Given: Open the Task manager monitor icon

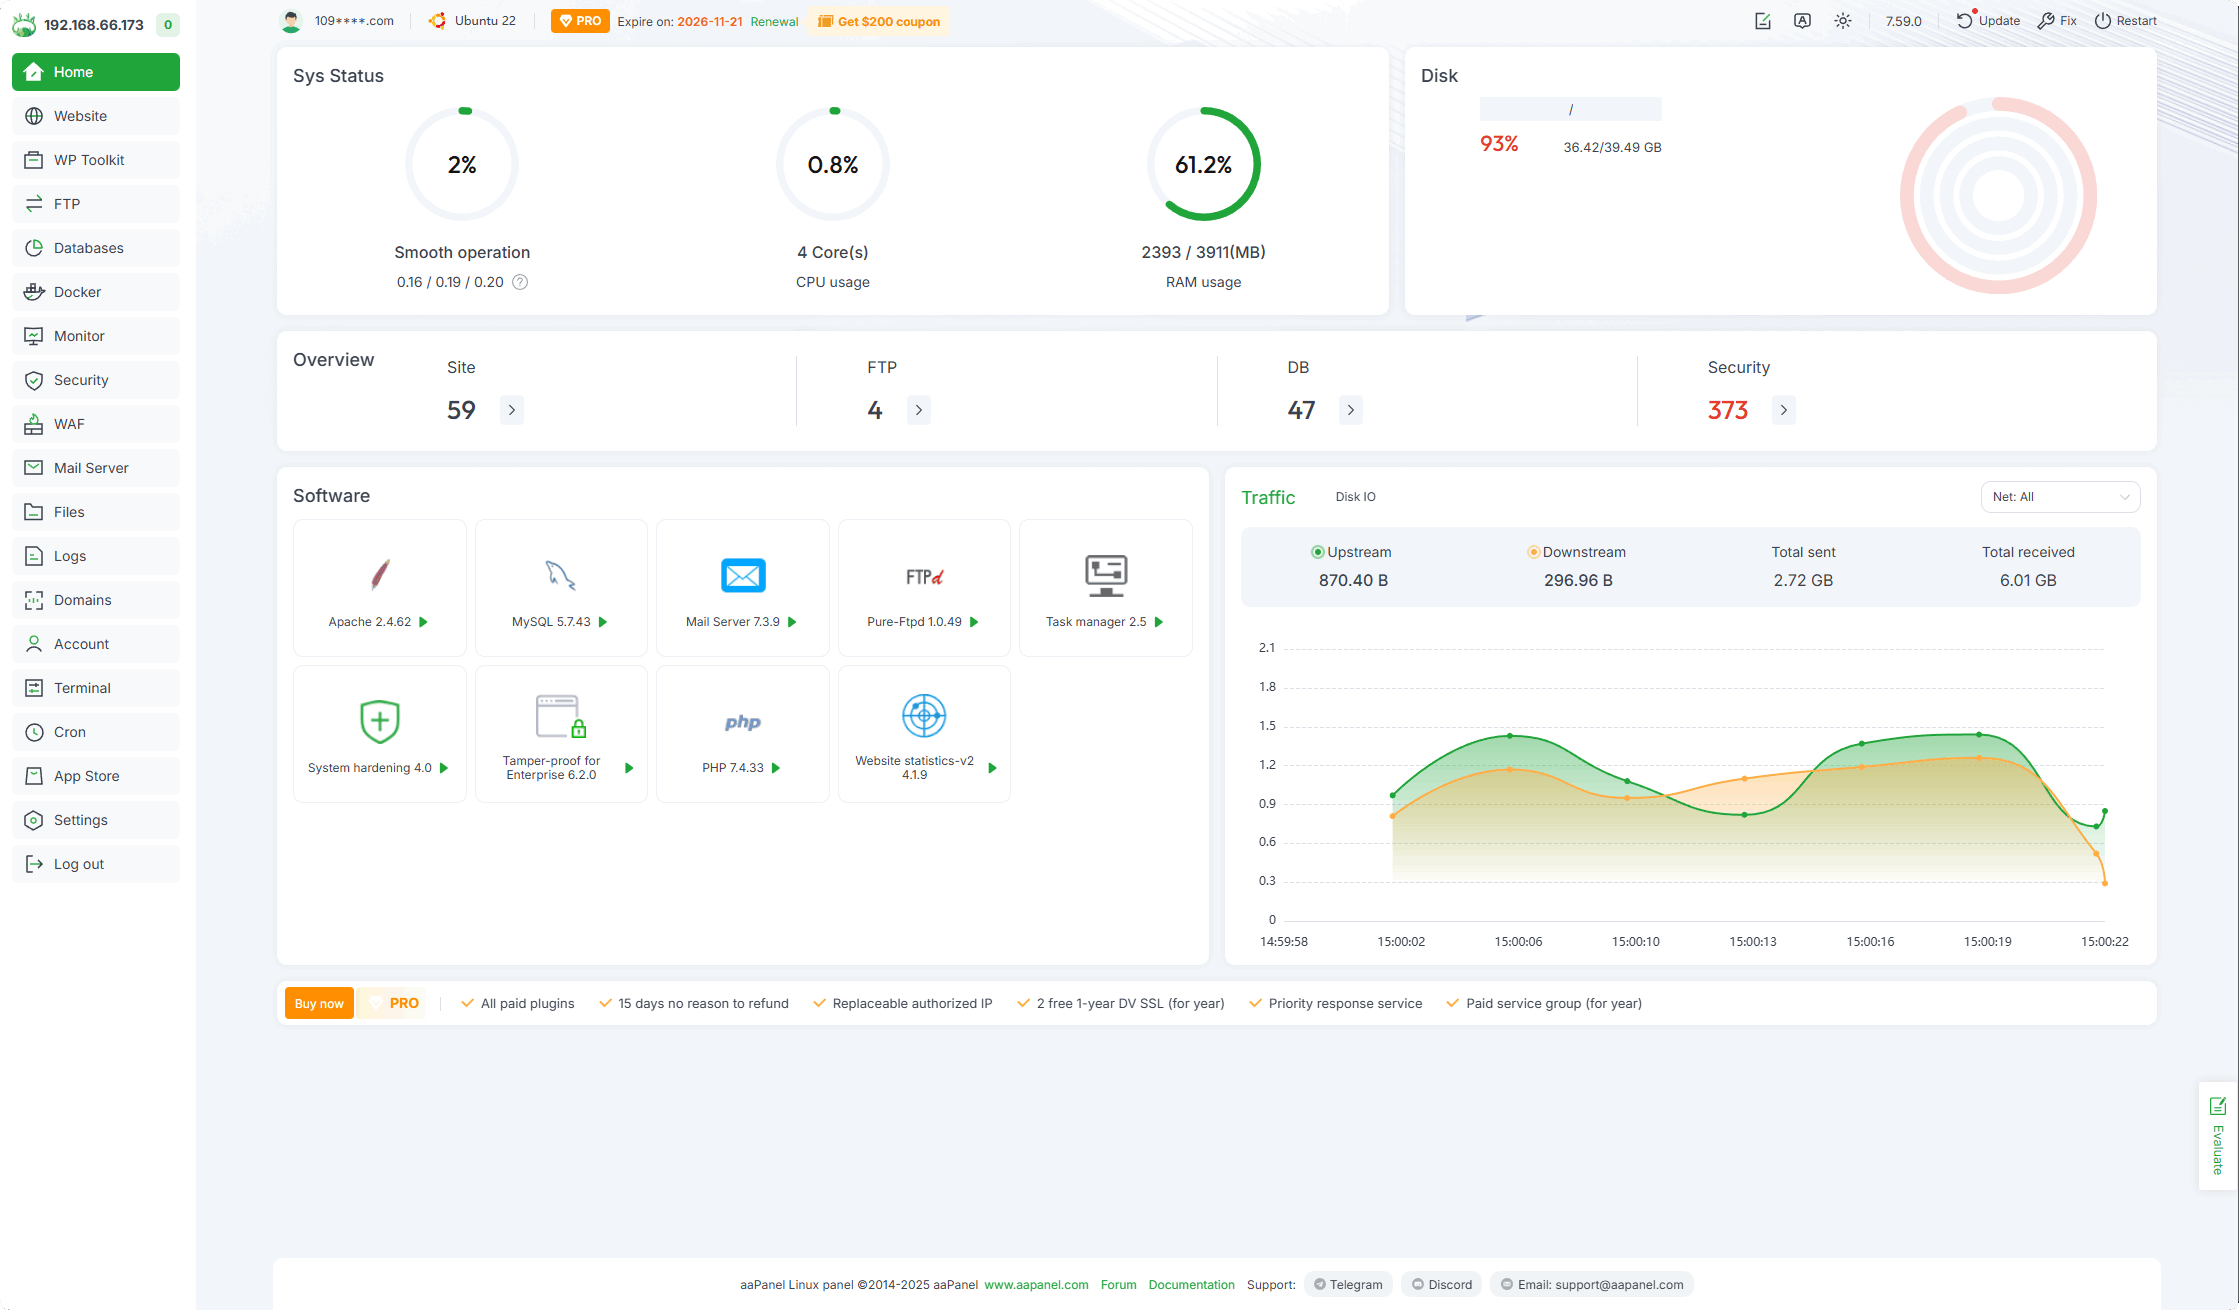Looking at the screenshot, I should click(1106, 575).
